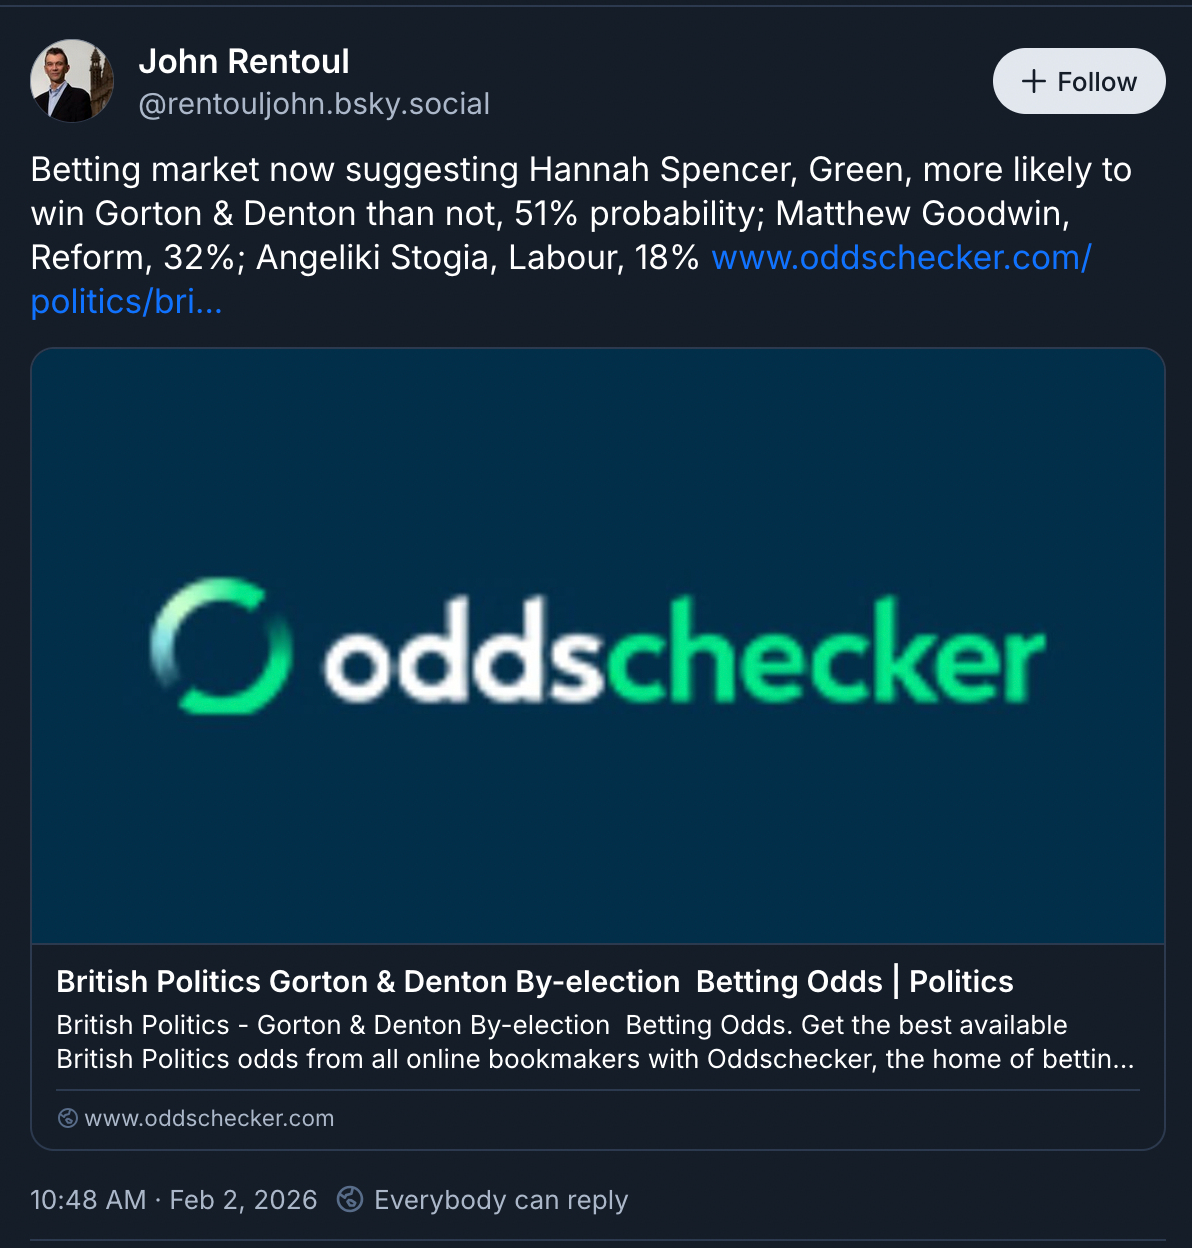
Task: Click the green "checker" part of the wordmark
Action: point(825,652)
